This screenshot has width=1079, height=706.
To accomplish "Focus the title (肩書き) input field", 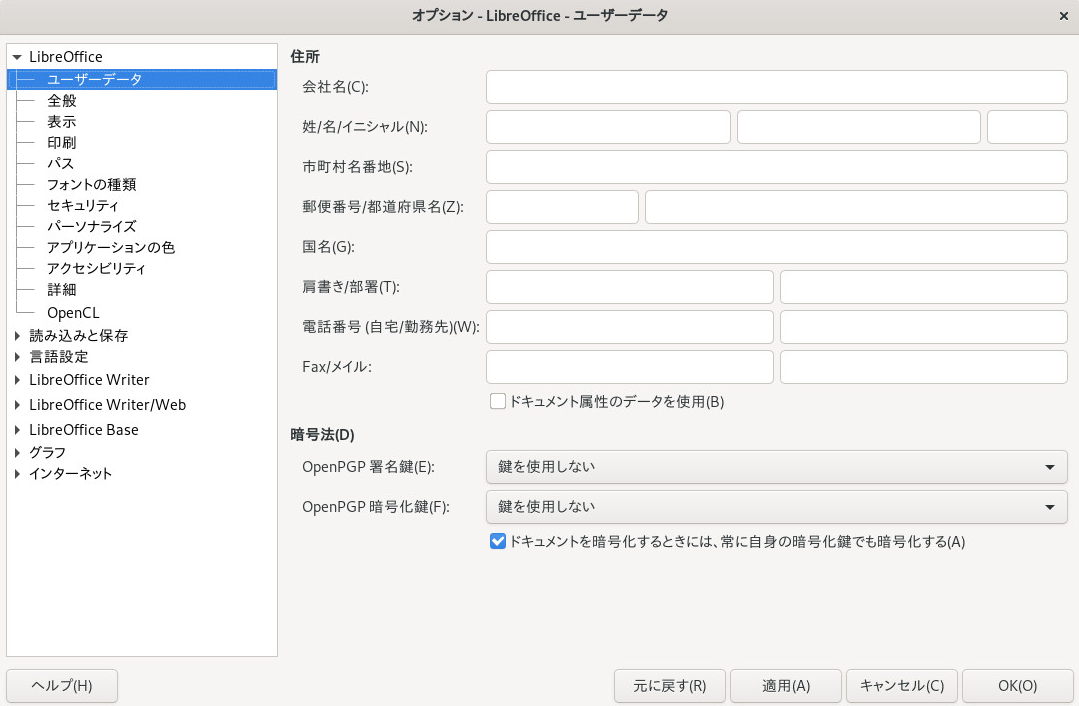I will point(630,287).
